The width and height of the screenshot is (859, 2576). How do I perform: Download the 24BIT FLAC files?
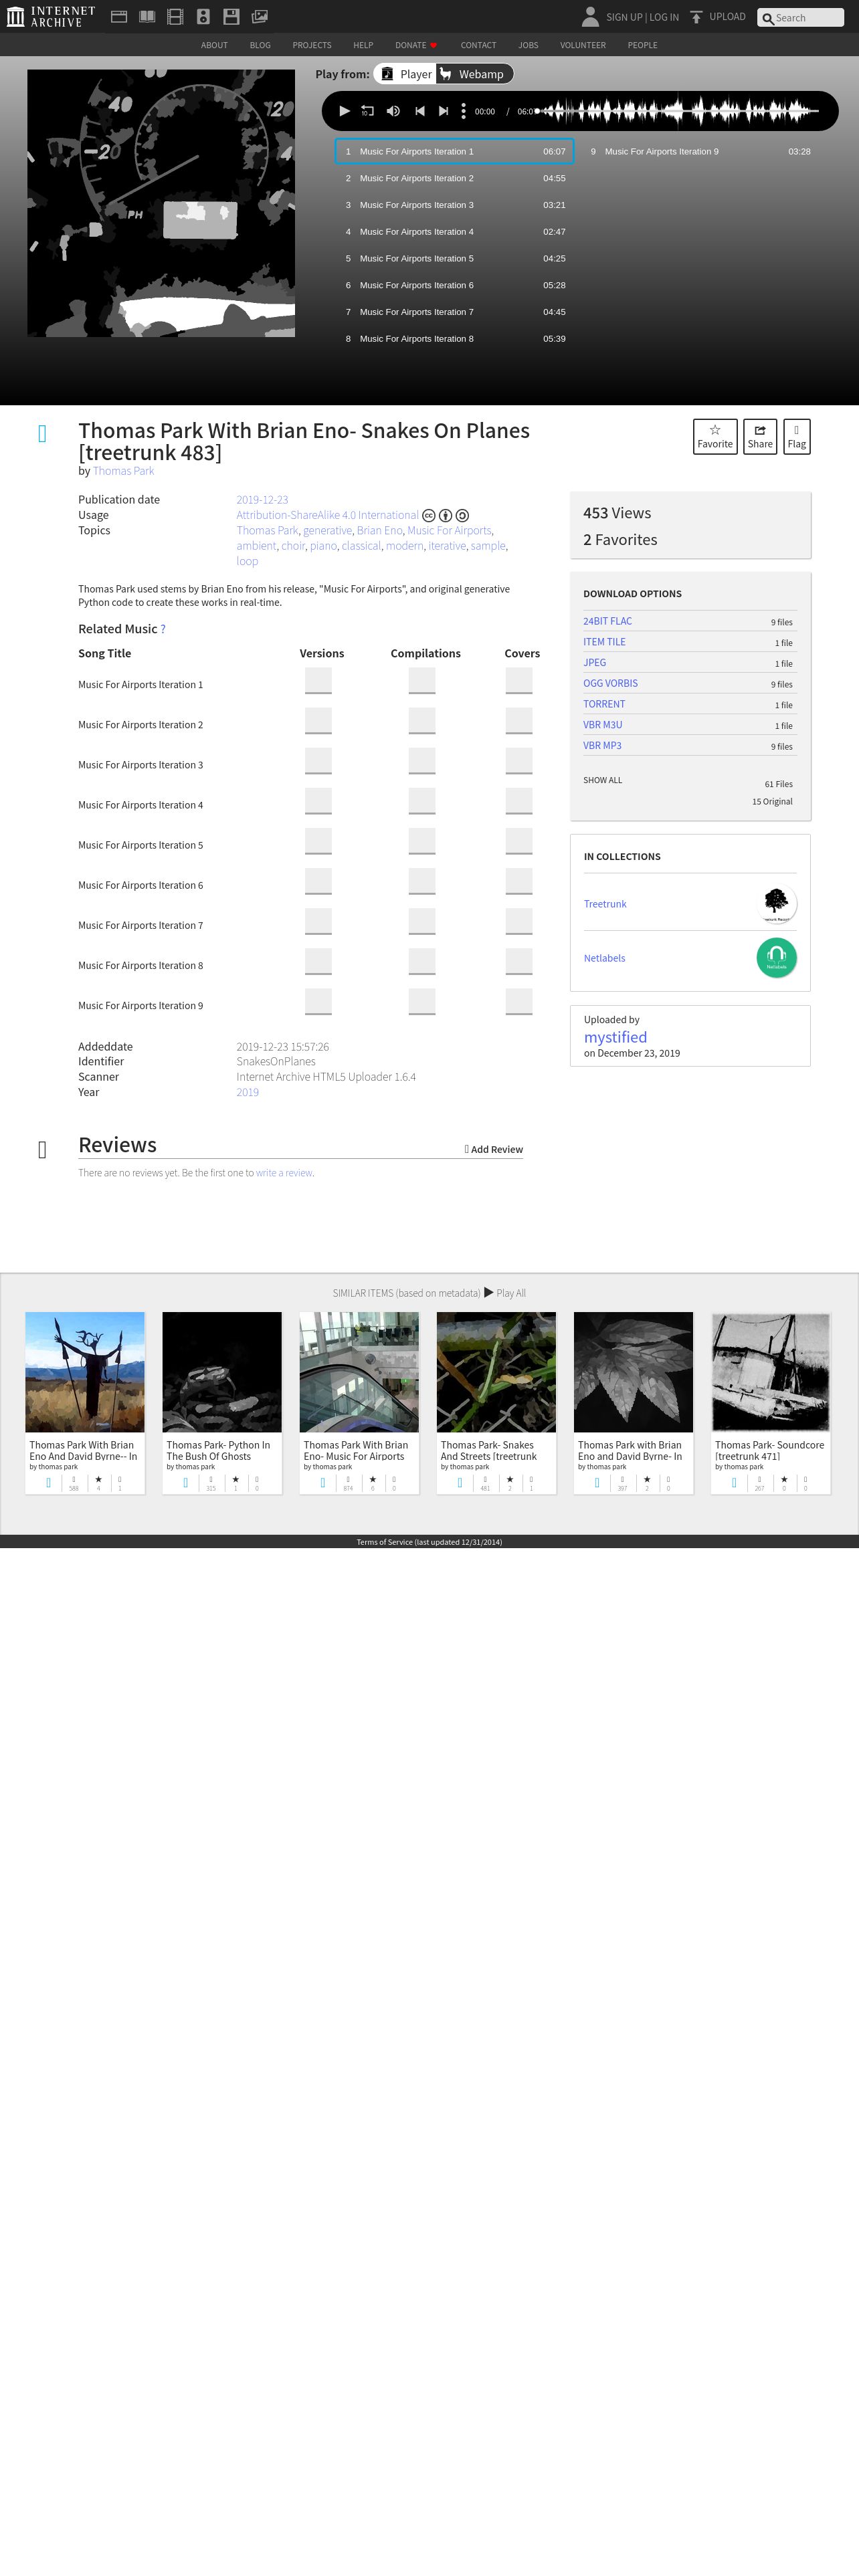(x=607, y=621)
